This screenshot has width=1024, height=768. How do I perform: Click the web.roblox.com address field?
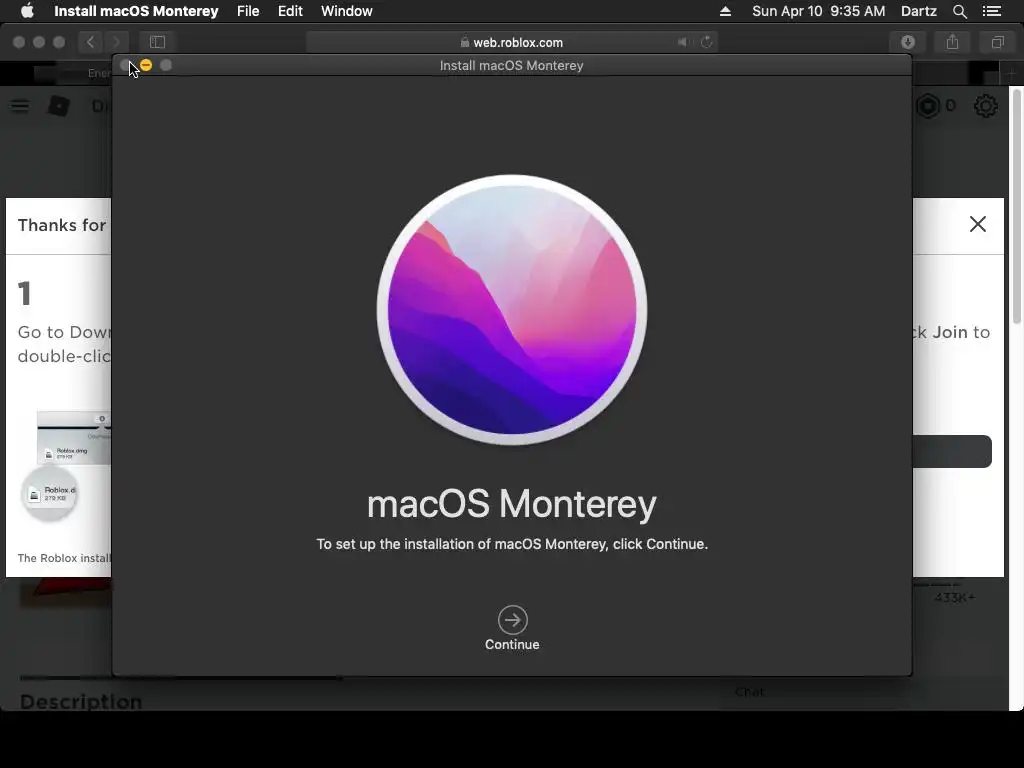click(511, 42)
